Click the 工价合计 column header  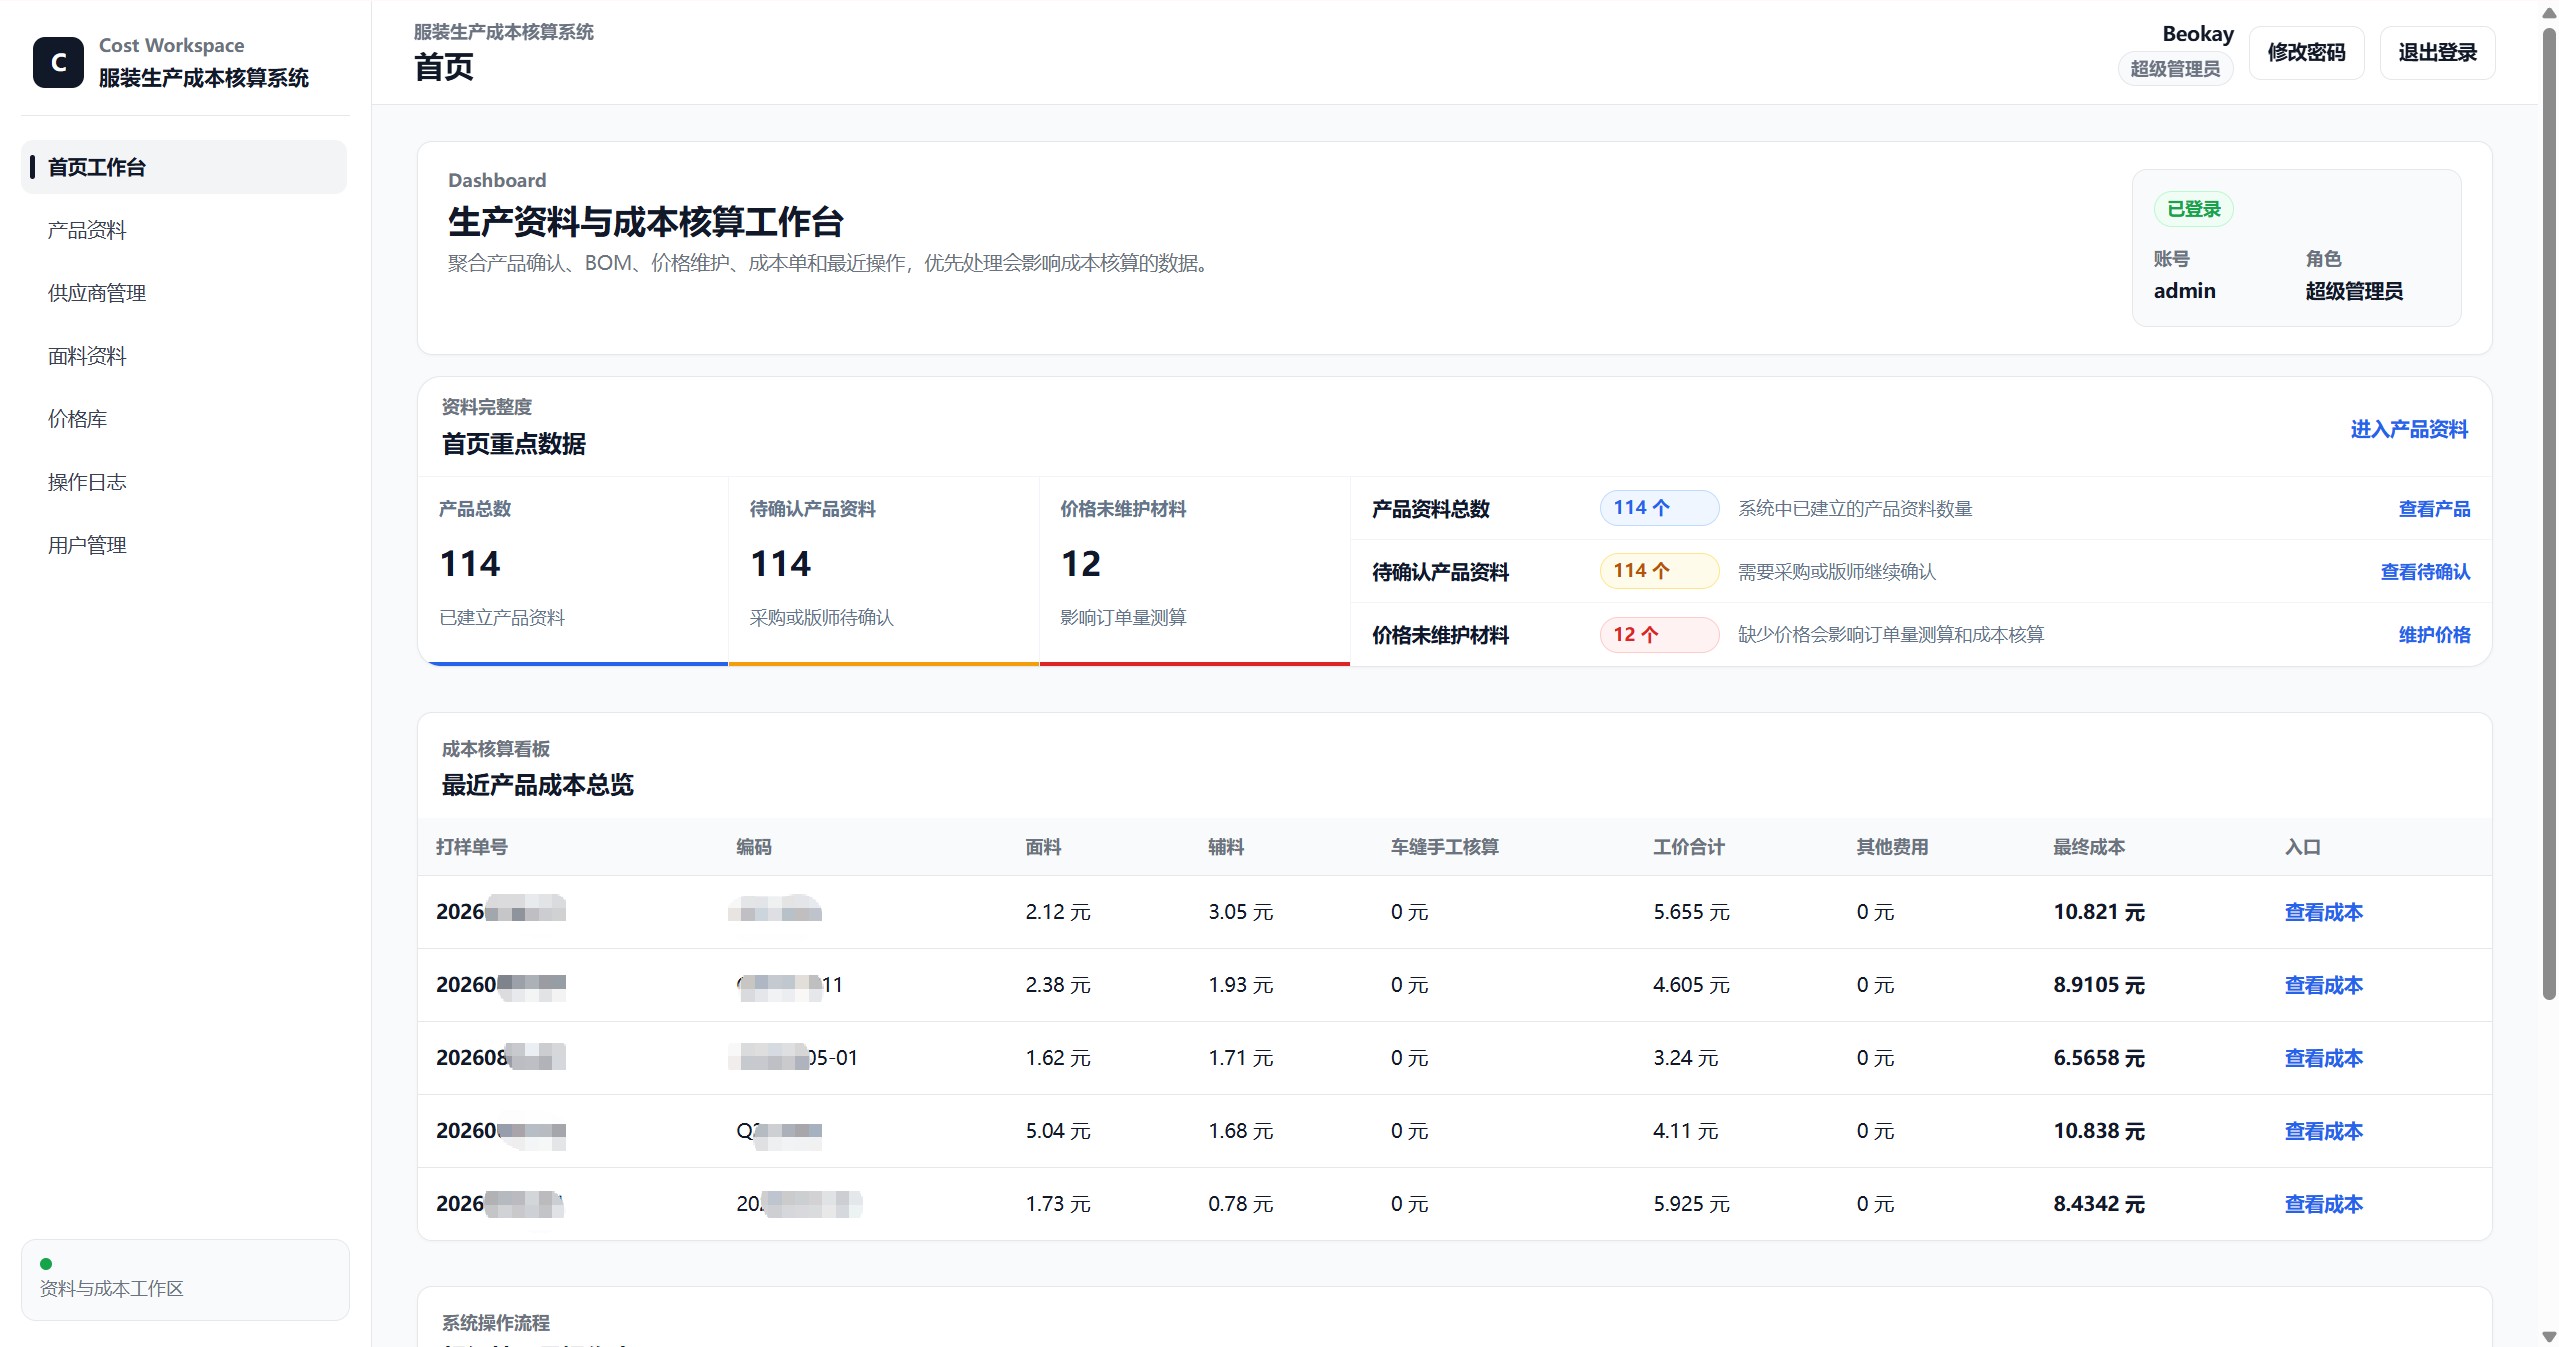click(x=1689, y=847)
